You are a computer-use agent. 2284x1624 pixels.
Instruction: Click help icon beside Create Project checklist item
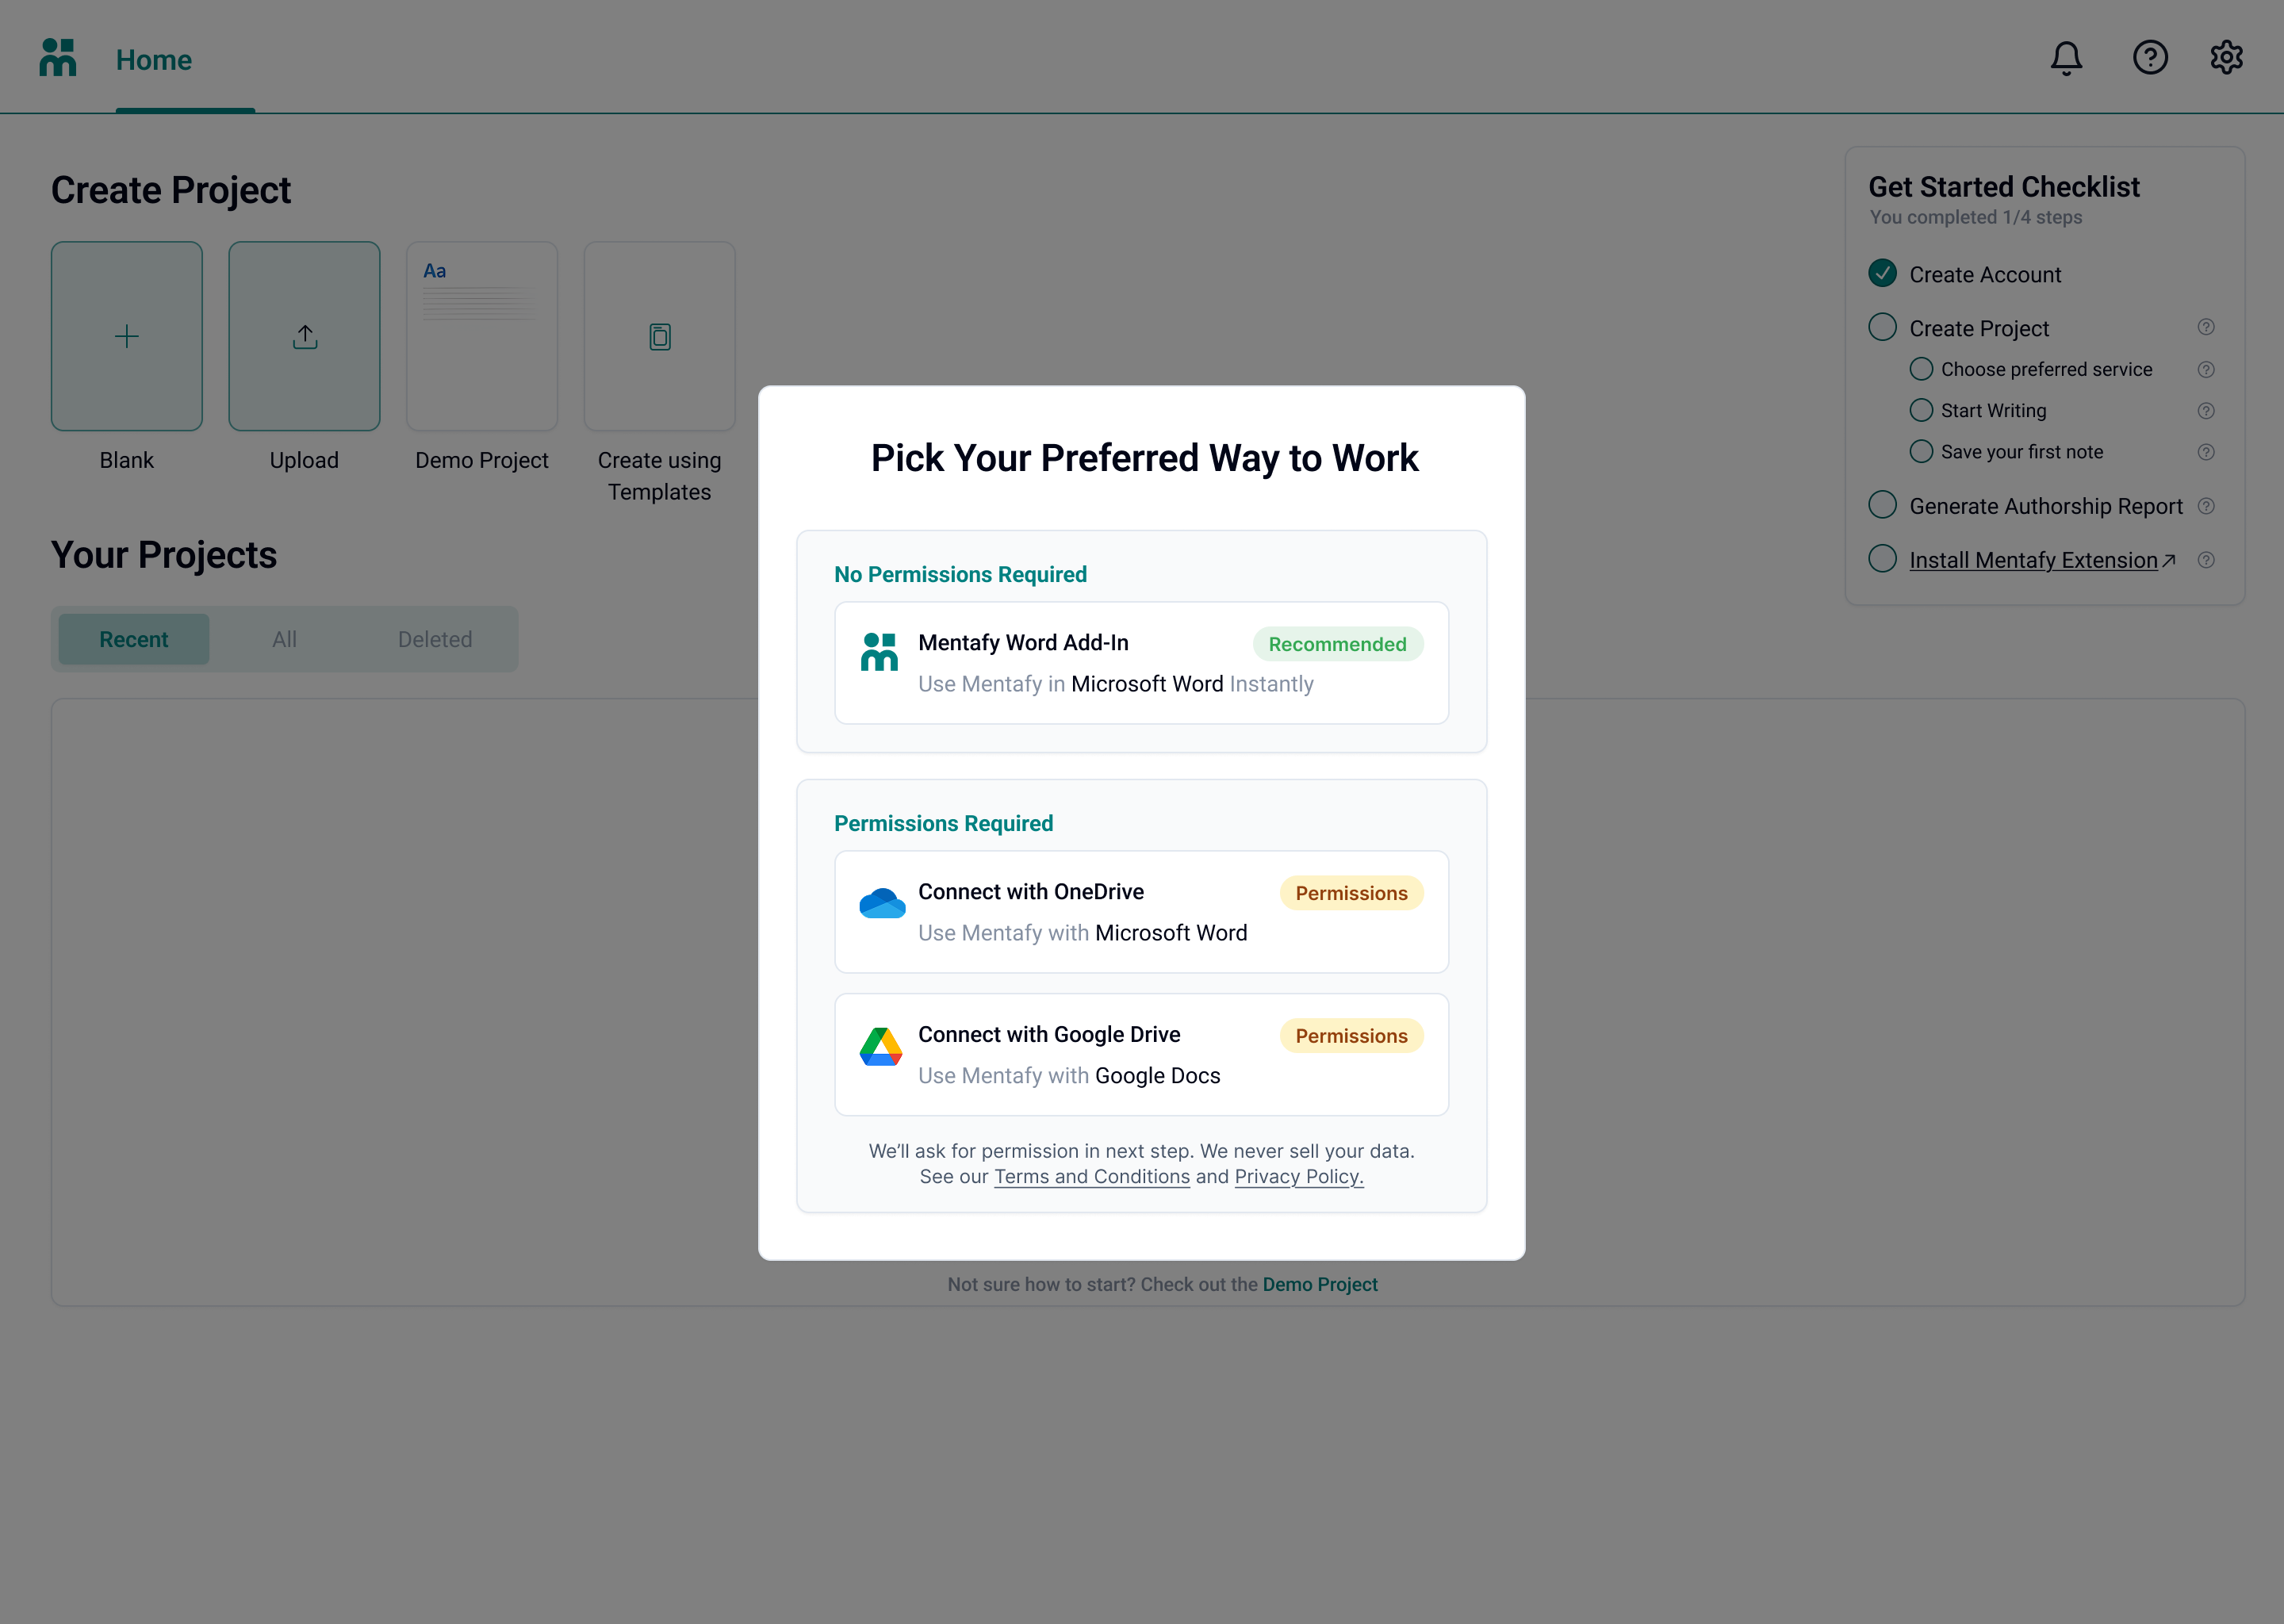pyautogui.click(x=2206, y=327)
